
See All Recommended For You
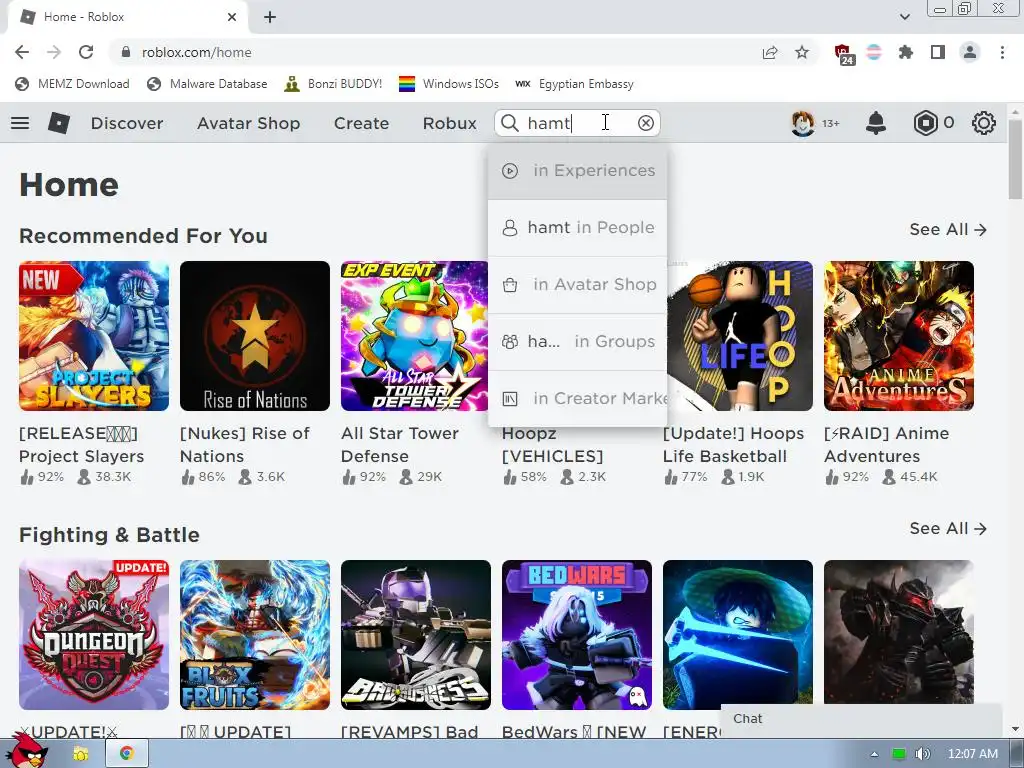[948, 229]
